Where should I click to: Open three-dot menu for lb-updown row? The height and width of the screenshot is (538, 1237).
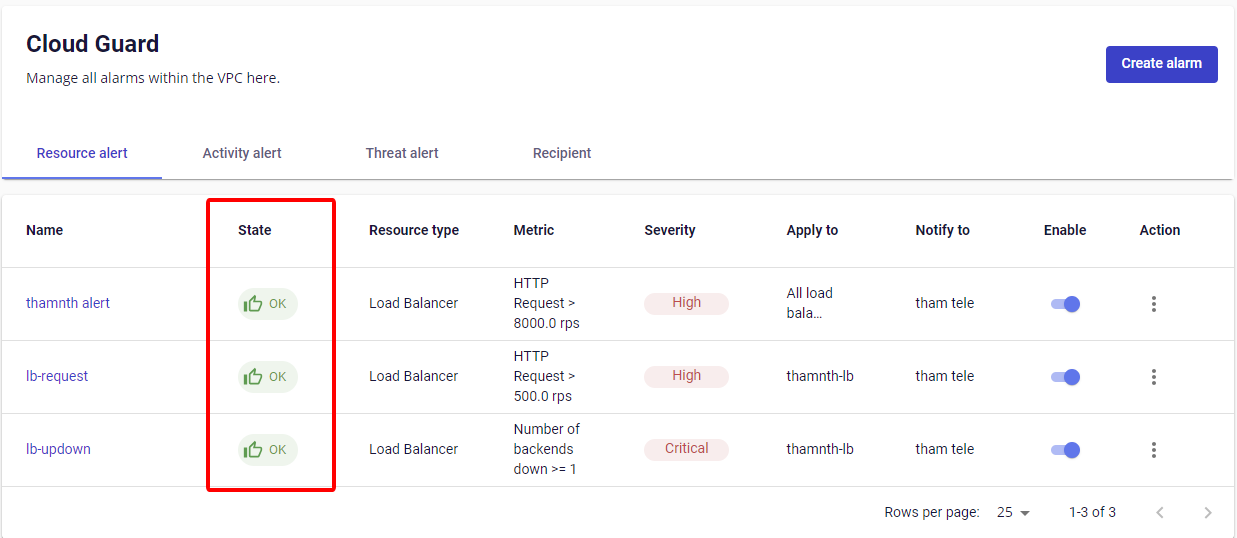(1153, 450)
